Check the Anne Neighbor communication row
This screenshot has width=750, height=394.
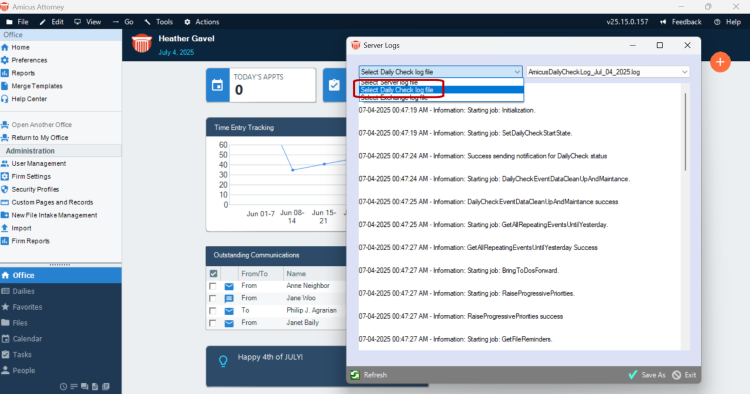[213, 286]
